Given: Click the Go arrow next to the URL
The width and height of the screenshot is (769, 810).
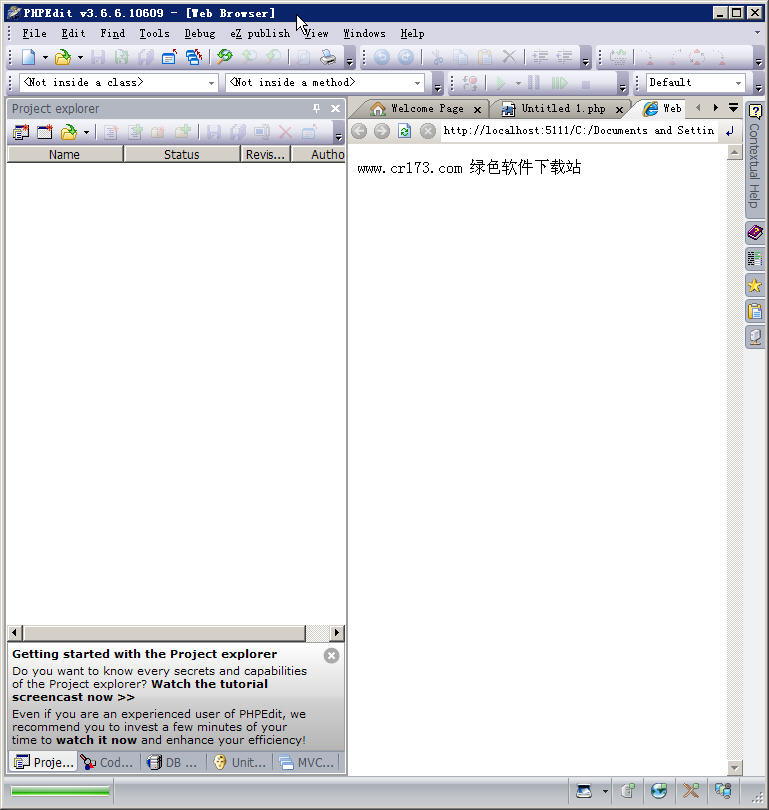Looking at the screenshot, I should pos(730,131).
